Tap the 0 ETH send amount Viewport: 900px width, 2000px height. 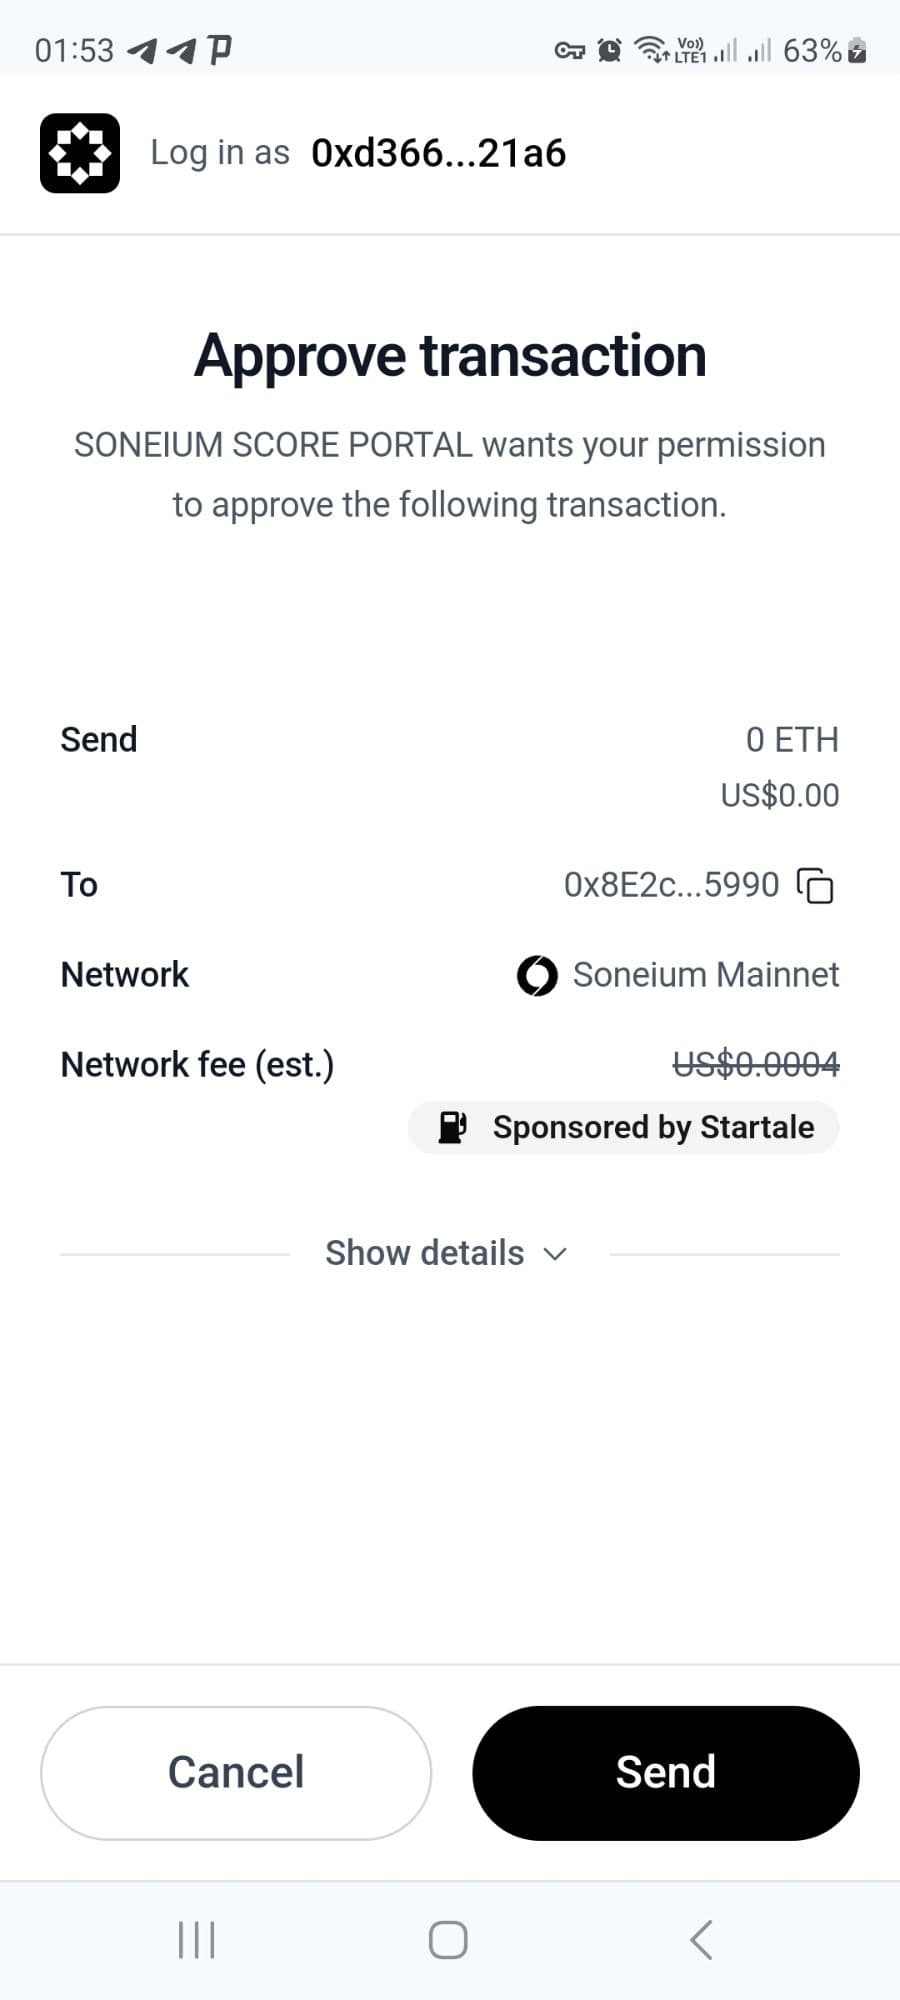[792, 740]
